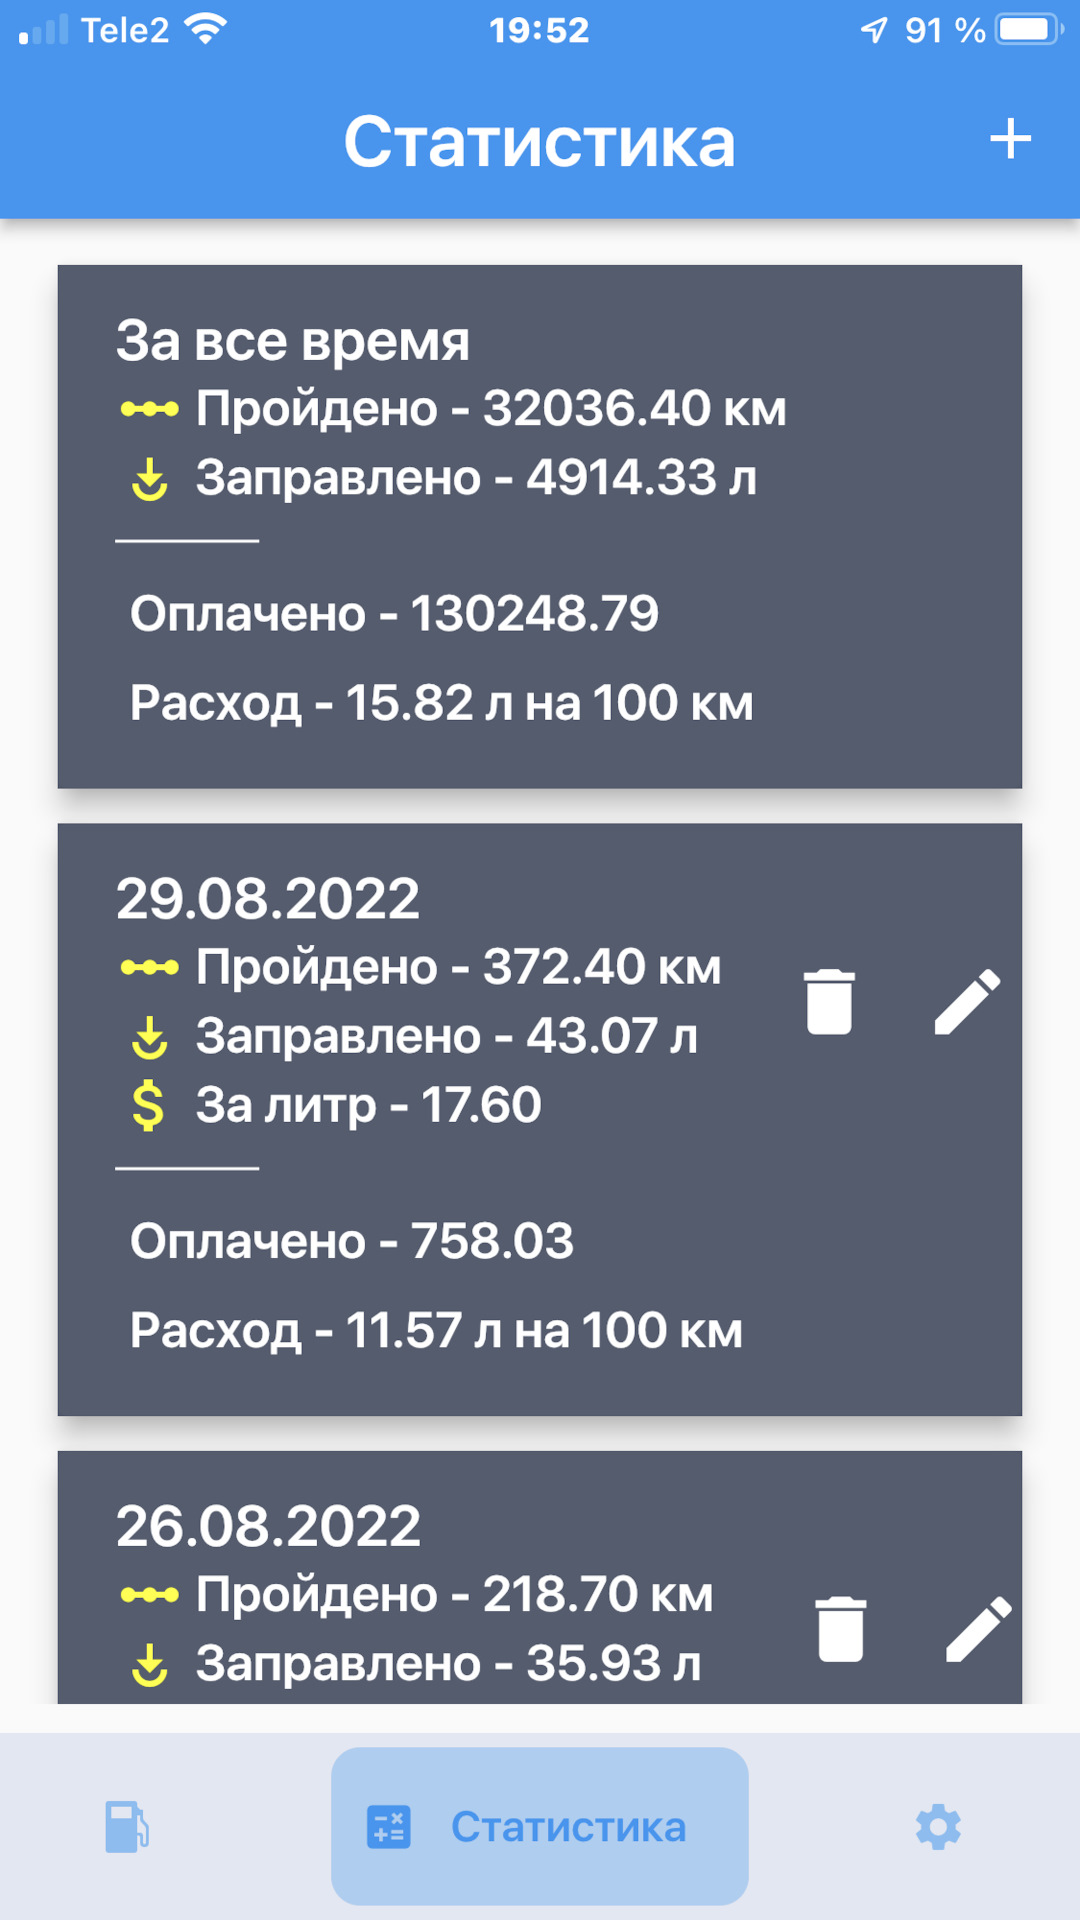
Task: Tap the distance icon in all-time card
Action: 149,409
